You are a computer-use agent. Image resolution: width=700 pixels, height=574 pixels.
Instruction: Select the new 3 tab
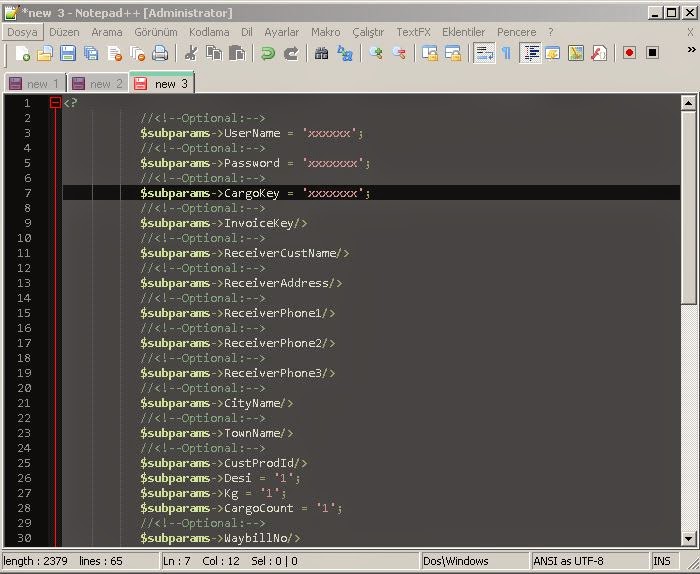(162, 83)
